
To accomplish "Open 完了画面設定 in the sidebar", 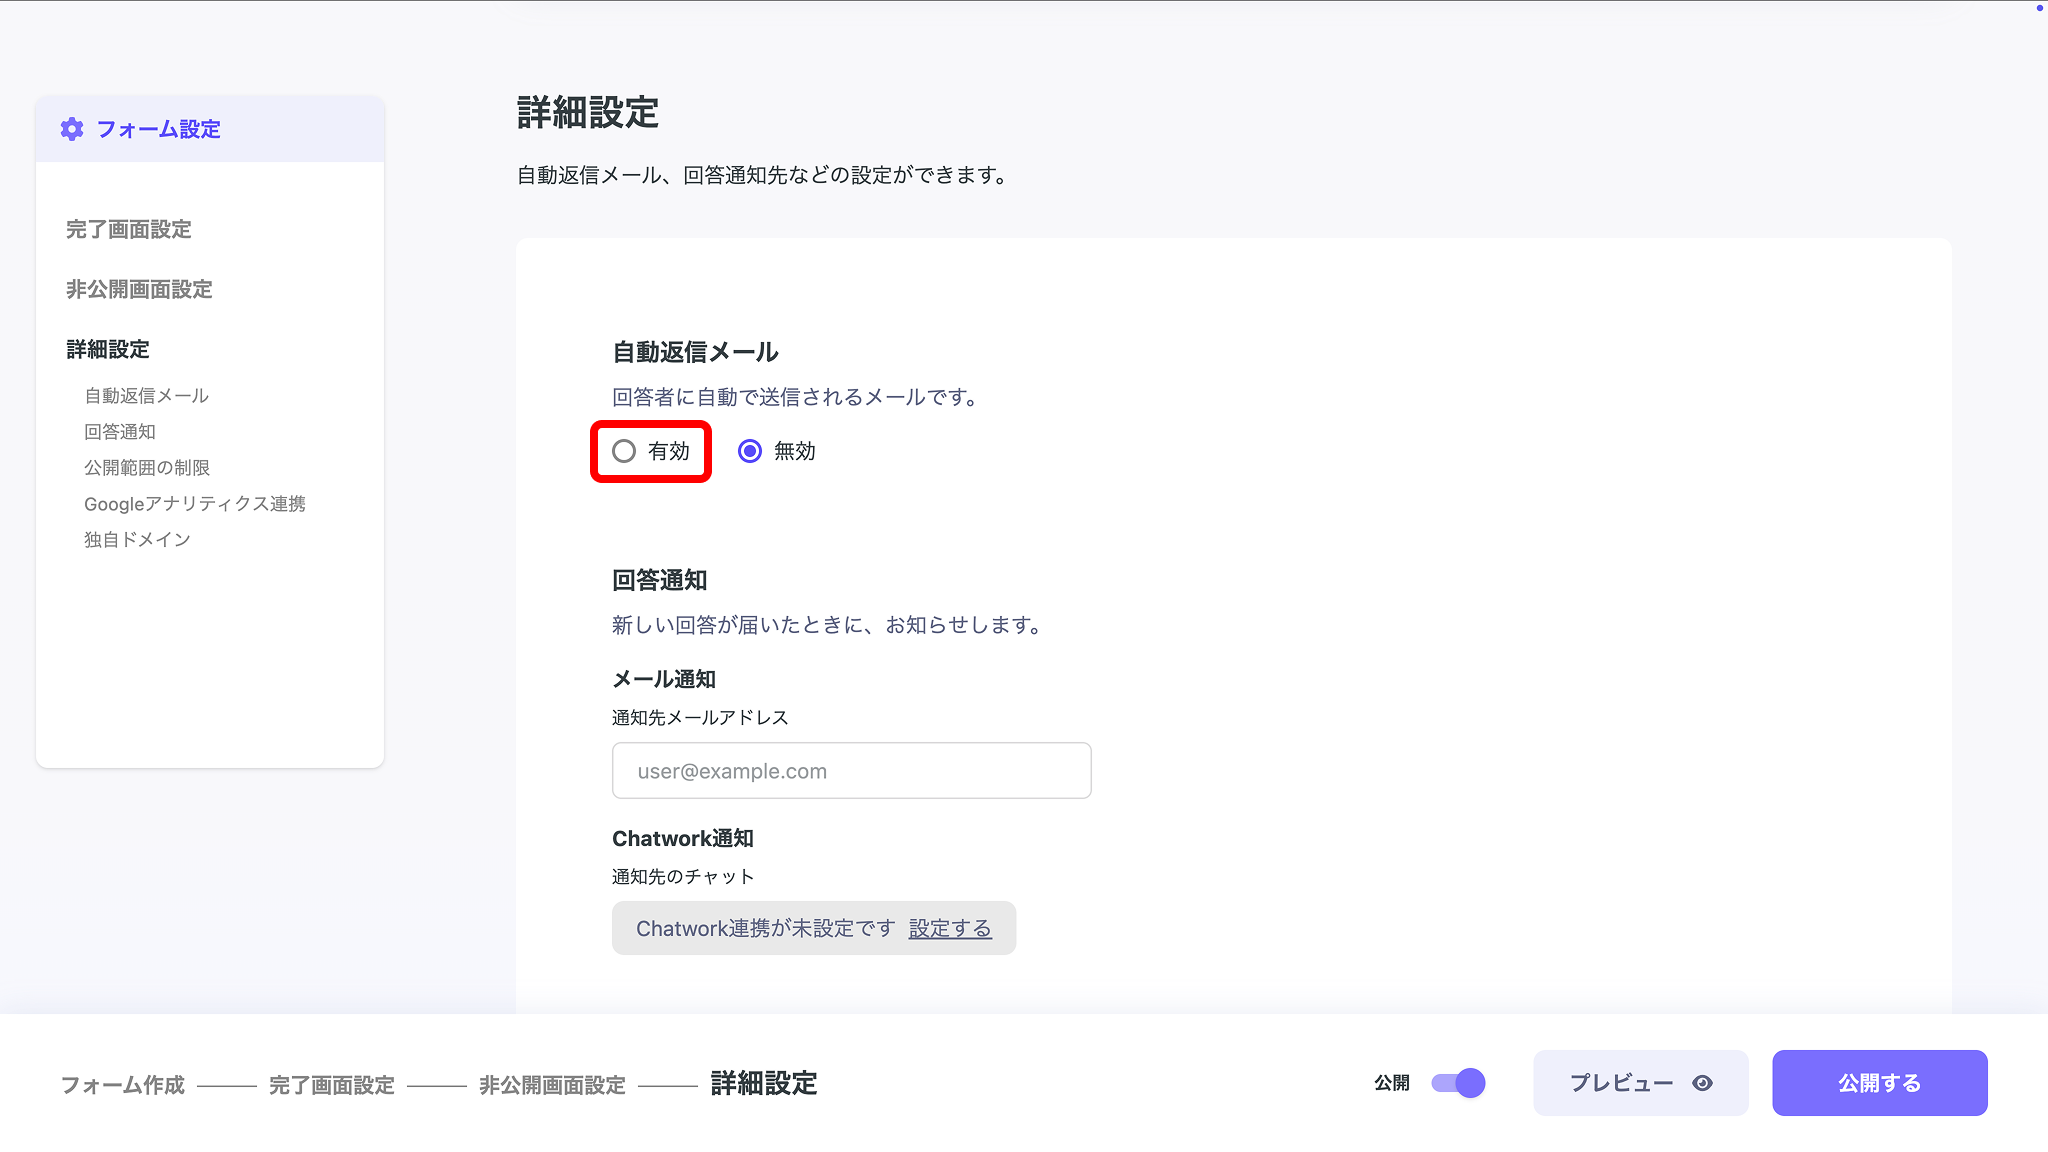I will [x=128, y=229].
